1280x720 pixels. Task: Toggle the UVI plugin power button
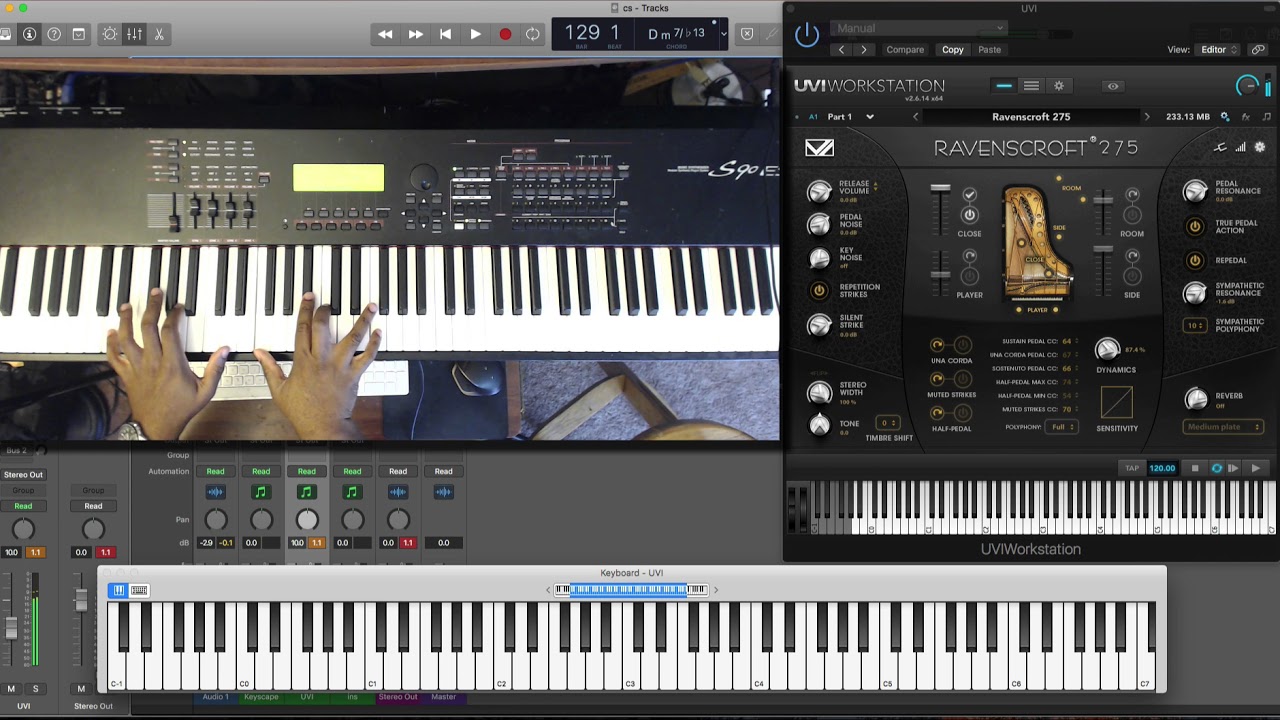(x=807, y=36)
